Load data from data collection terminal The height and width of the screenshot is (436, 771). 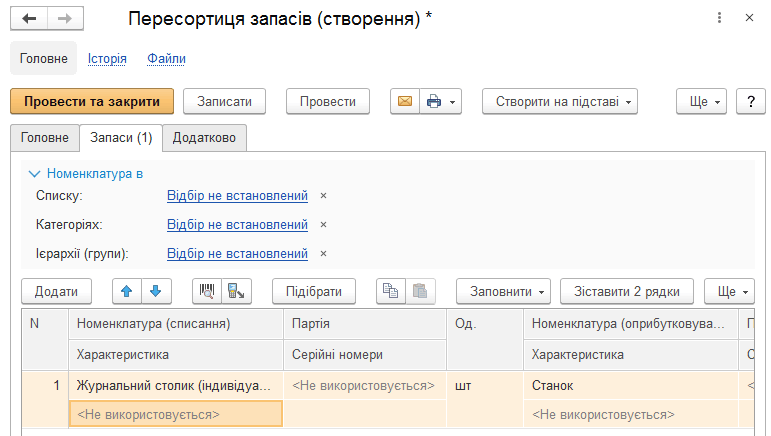(237, 291)
